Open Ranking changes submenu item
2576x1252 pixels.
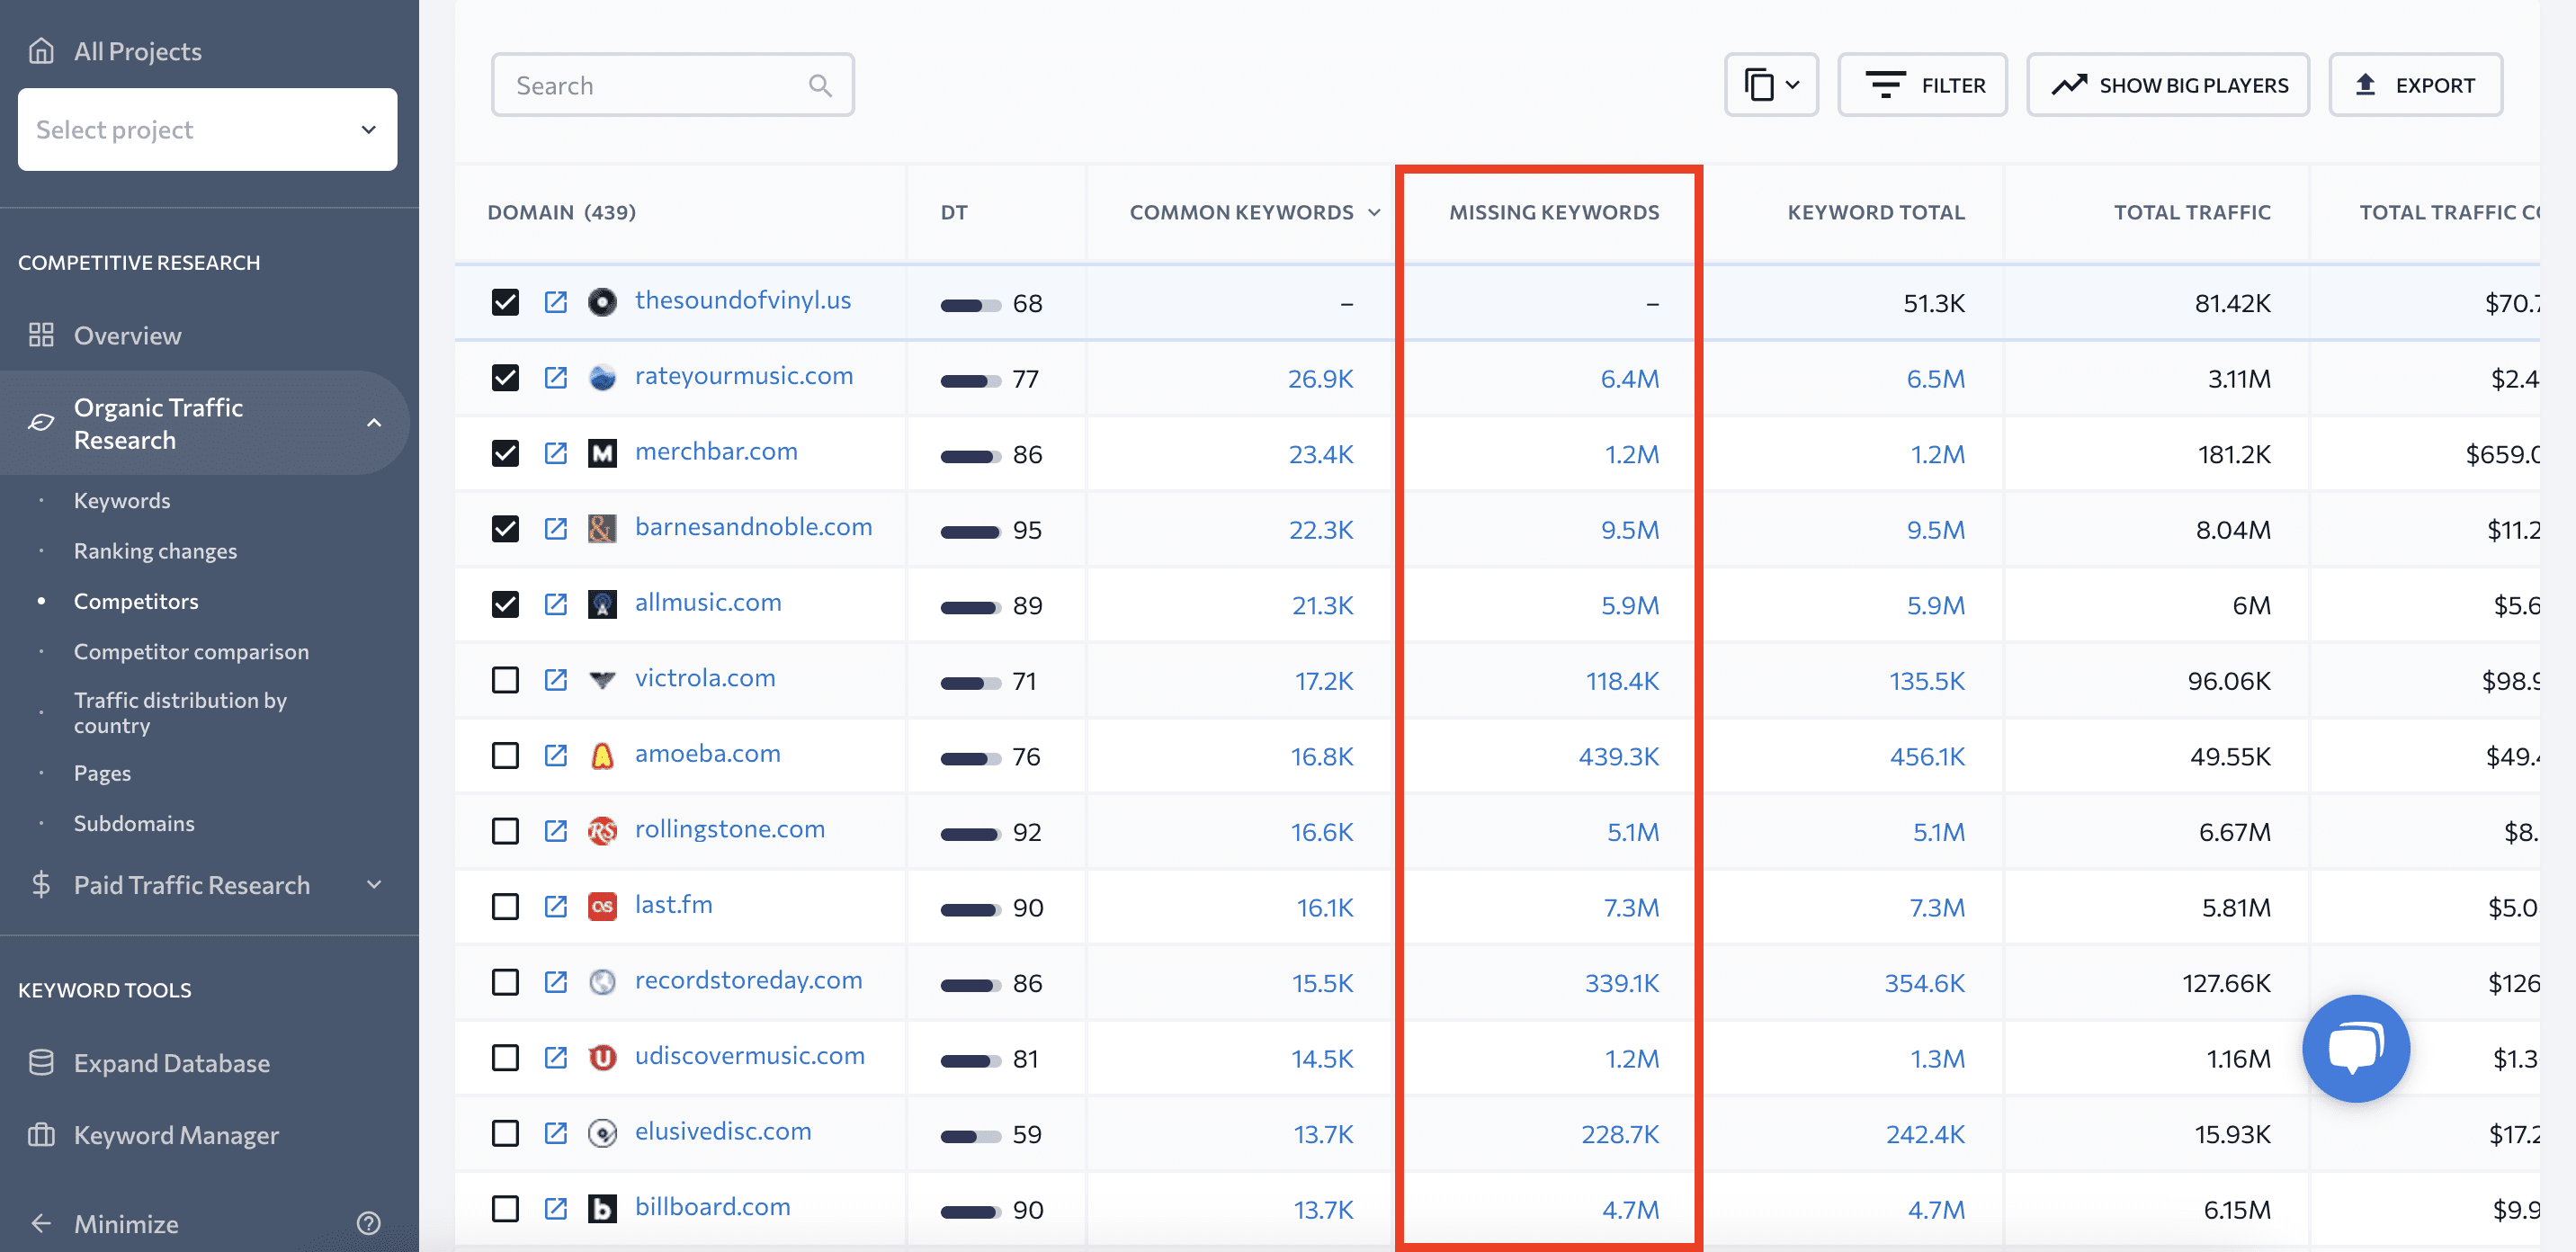[x=155, y=550]
